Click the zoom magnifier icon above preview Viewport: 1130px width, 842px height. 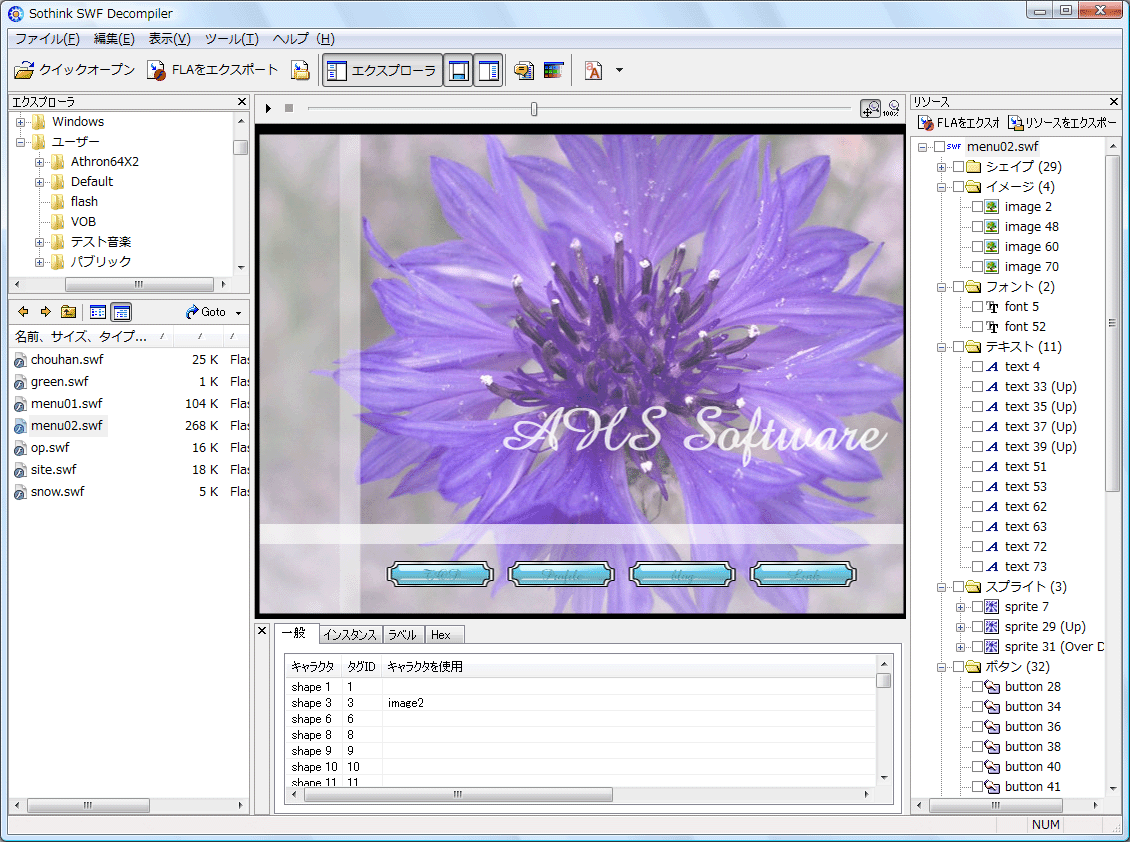[x=871, y=108]
